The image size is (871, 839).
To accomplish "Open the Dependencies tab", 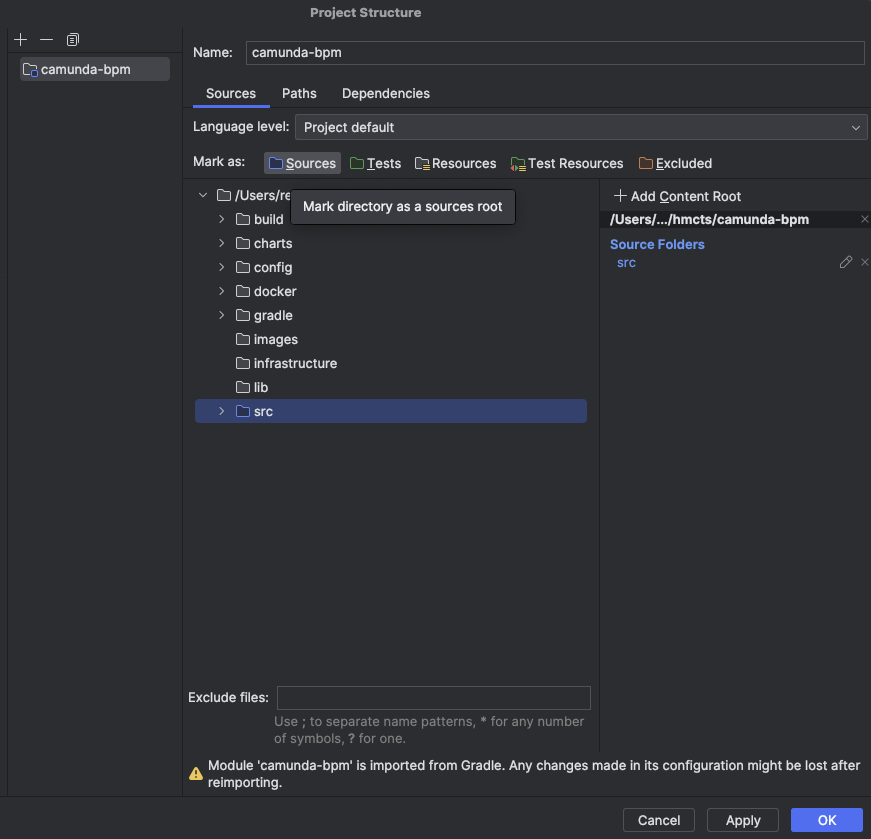I will pyautogui.click(x=386, y=93).
